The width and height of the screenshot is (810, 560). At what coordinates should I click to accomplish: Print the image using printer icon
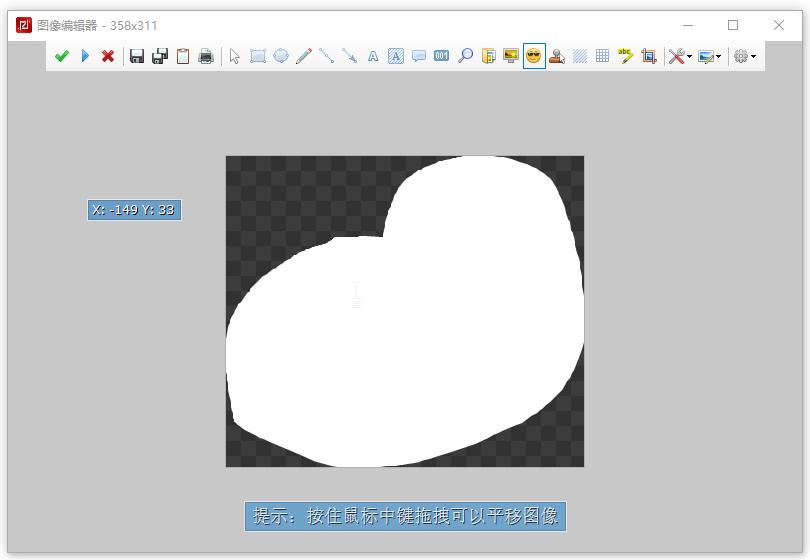pyautogui.click(x=206, y=57)
